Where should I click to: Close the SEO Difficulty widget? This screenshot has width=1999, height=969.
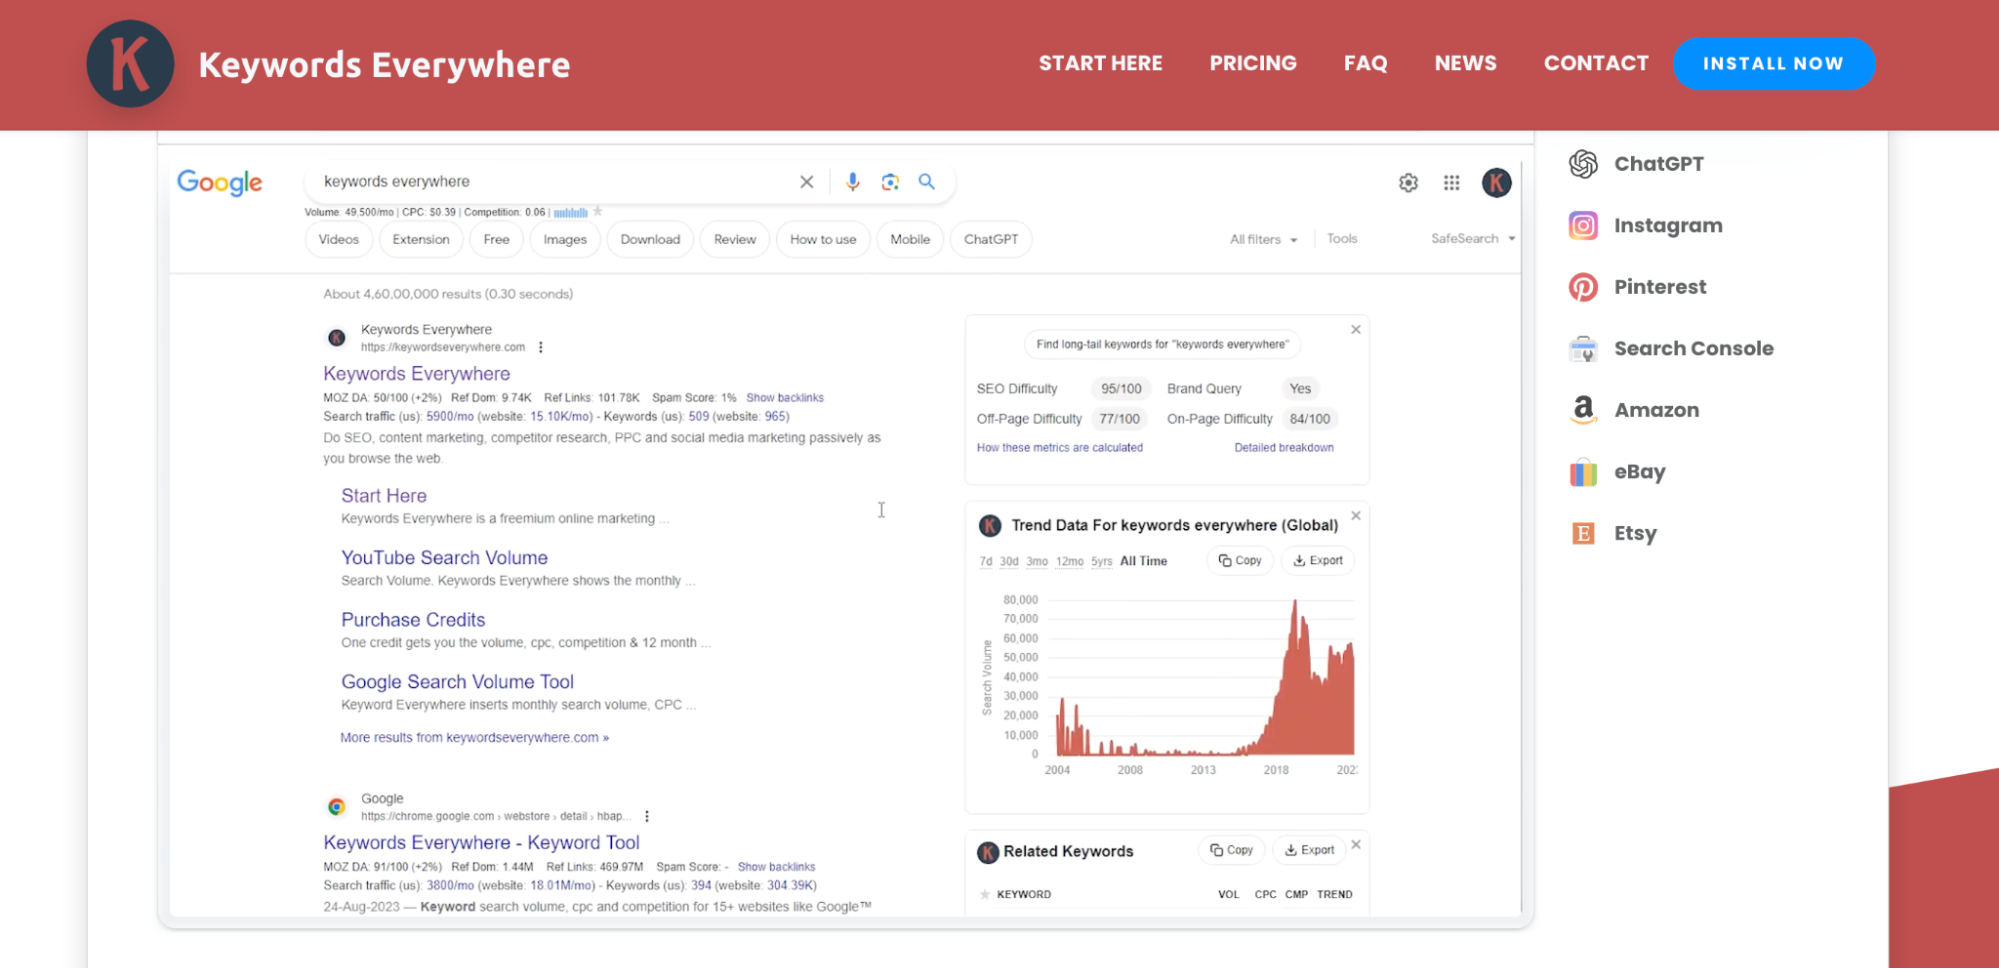point(1355,330)
